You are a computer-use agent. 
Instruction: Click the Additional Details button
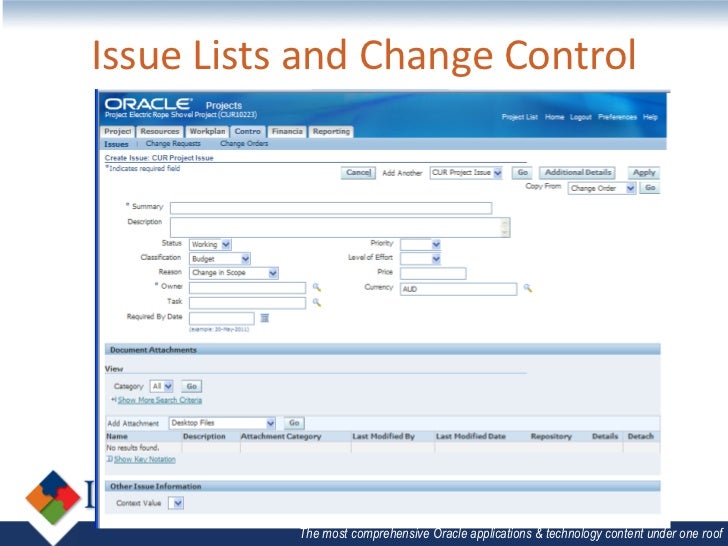[x=578, y=173]
